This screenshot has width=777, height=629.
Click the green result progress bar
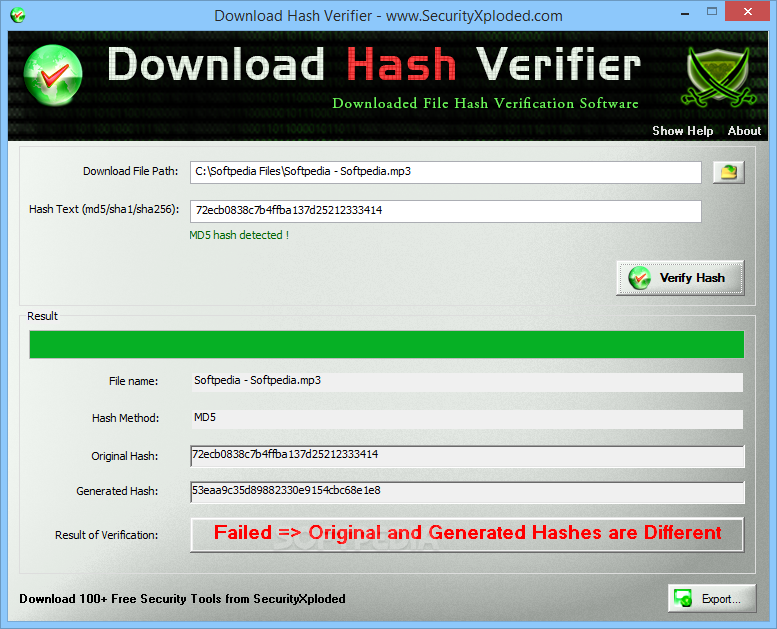(387, 344)
